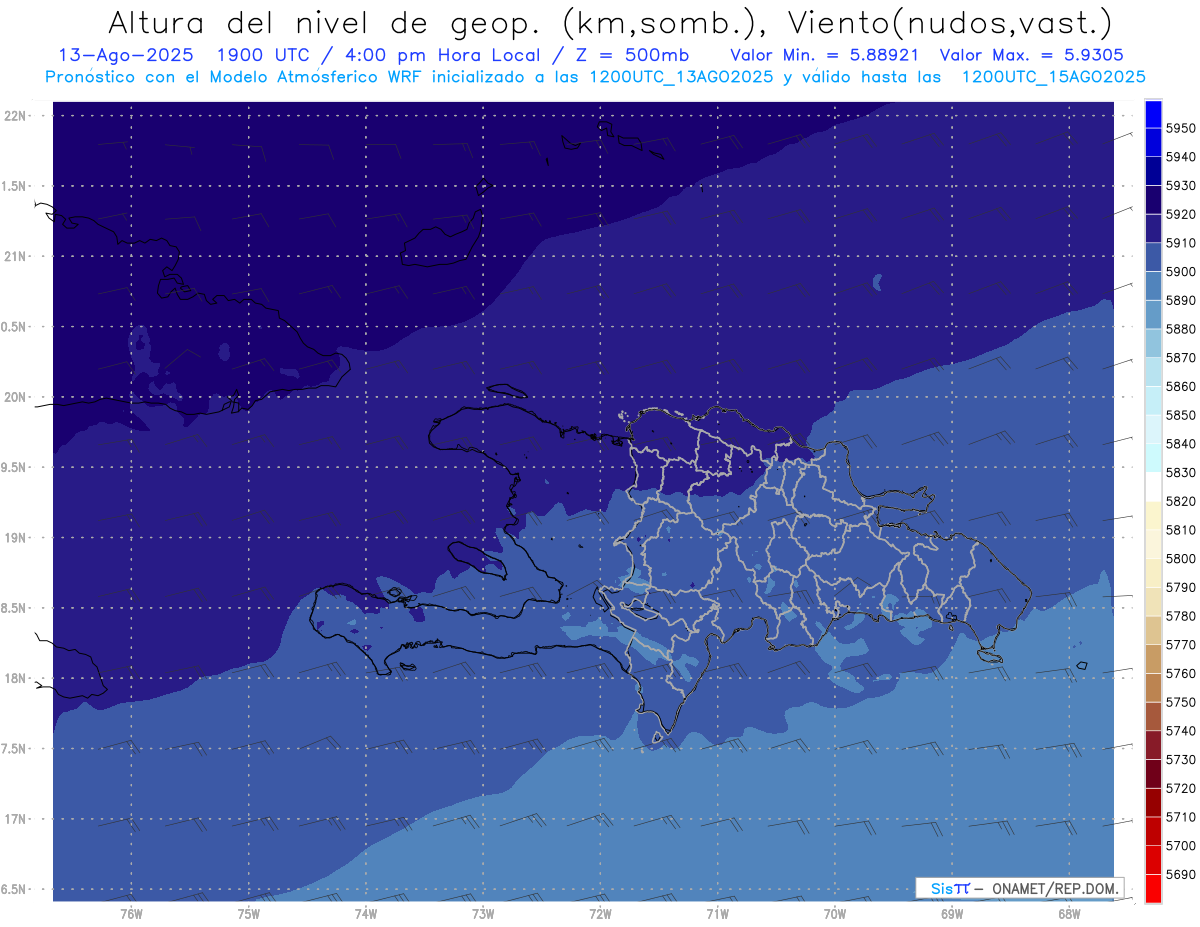
Task: Click the 5800 colorbar value
Action: pyautogui.click(x=1180, y=559)
